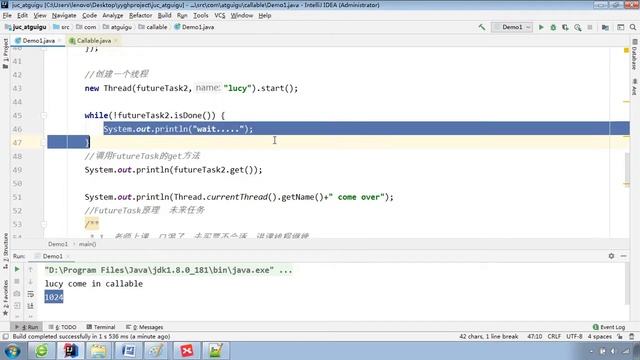This screenshot has height=360, width=640.
Task: Open the VCS menu
Action: 220,15
